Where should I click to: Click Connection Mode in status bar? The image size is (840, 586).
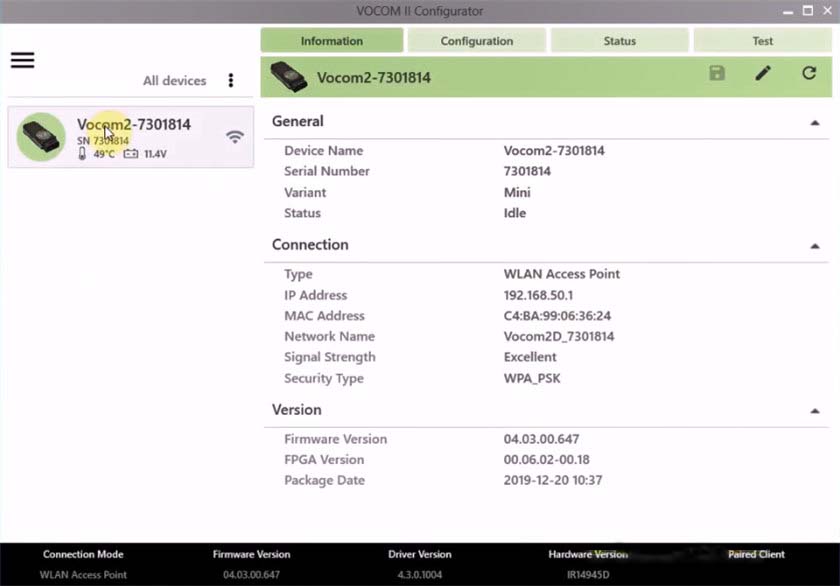pyautogui.click(x=83, y=554)
